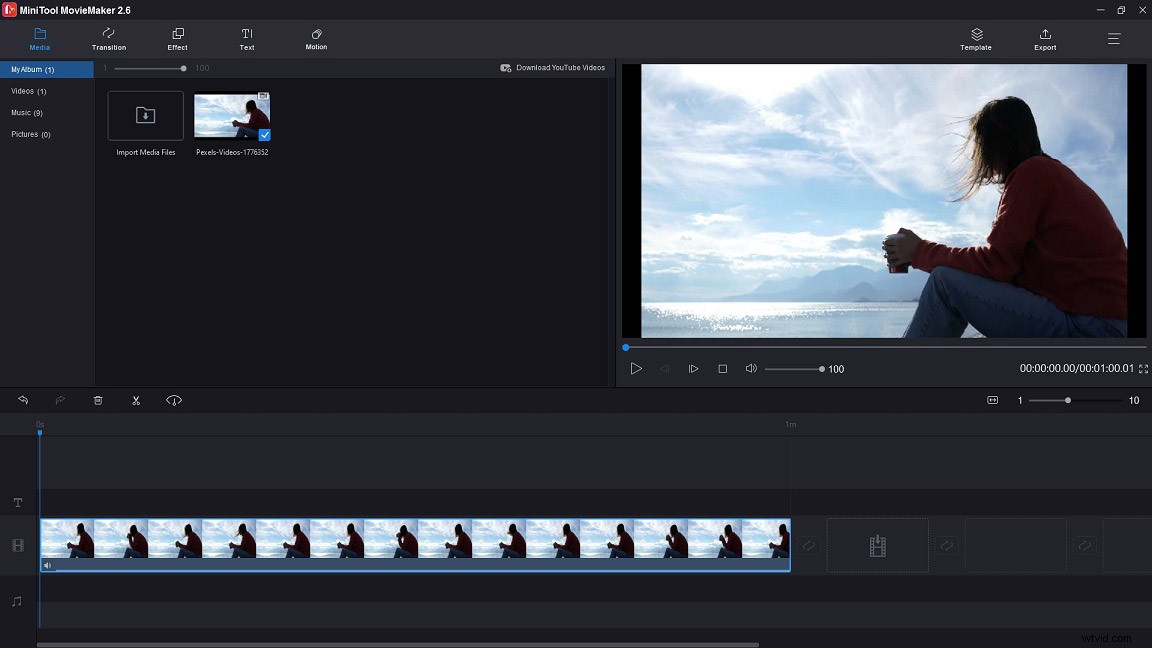Step to next frame in preview
Viewport: 1152px width, 648px height.
(x=693, y=369)
